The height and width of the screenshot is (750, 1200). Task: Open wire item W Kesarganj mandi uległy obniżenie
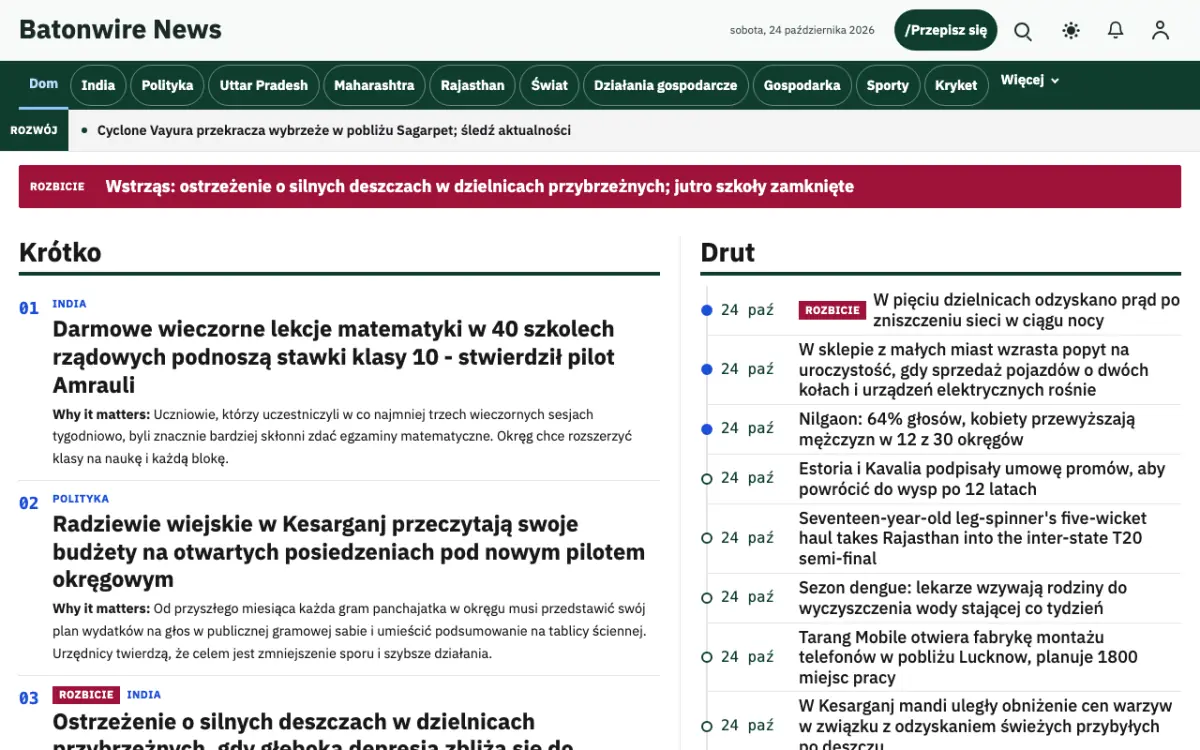(985, 725)
